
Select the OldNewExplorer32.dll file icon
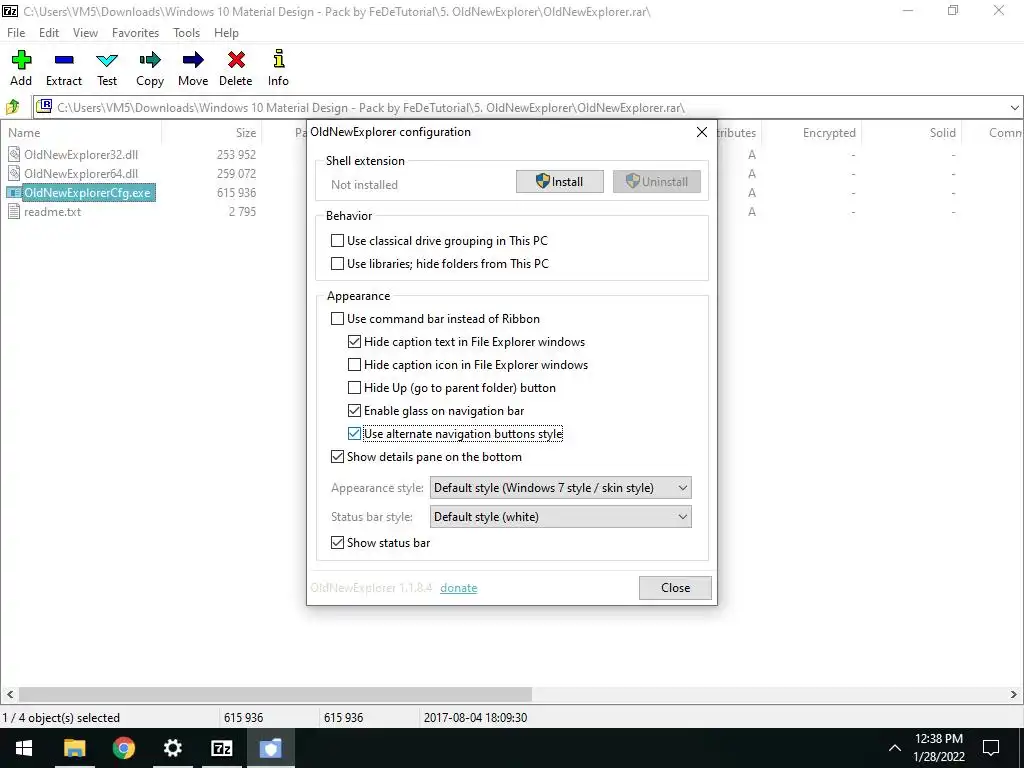[14, 155]
